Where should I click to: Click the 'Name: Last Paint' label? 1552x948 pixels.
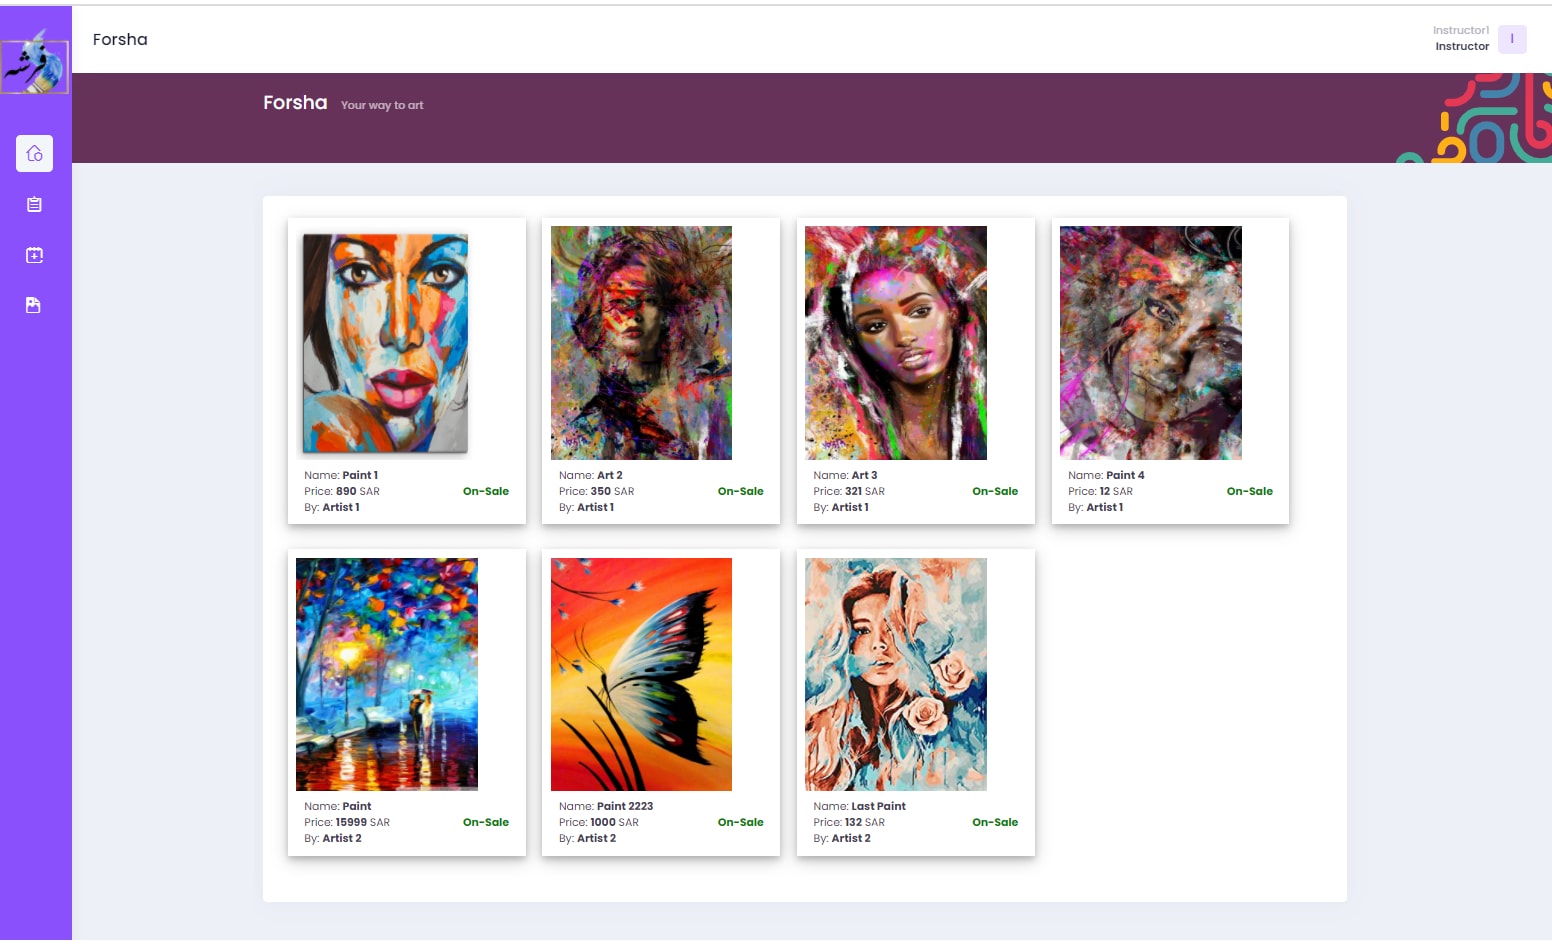(860, 806)
